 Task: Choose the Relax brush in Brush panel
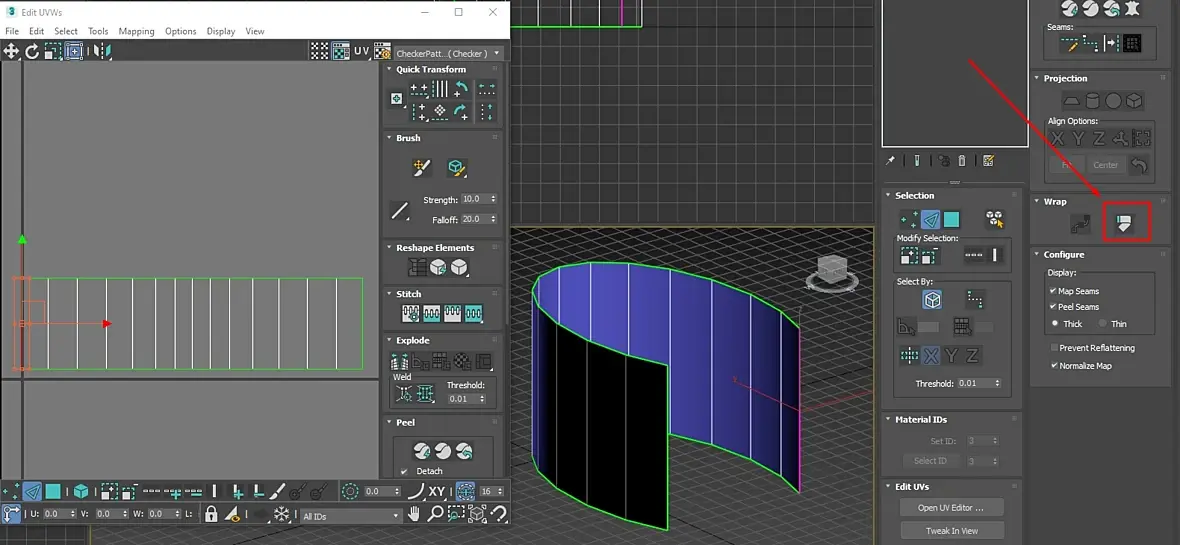point(457,168)
